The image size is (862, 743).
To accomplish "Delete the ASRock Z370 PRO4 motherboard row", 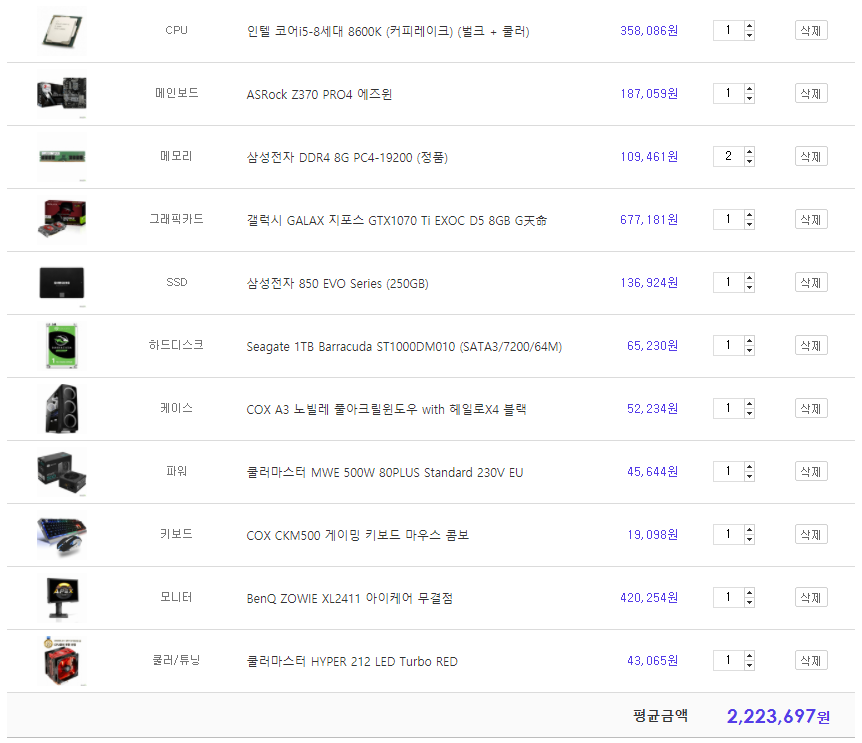I will pos(811,93).
